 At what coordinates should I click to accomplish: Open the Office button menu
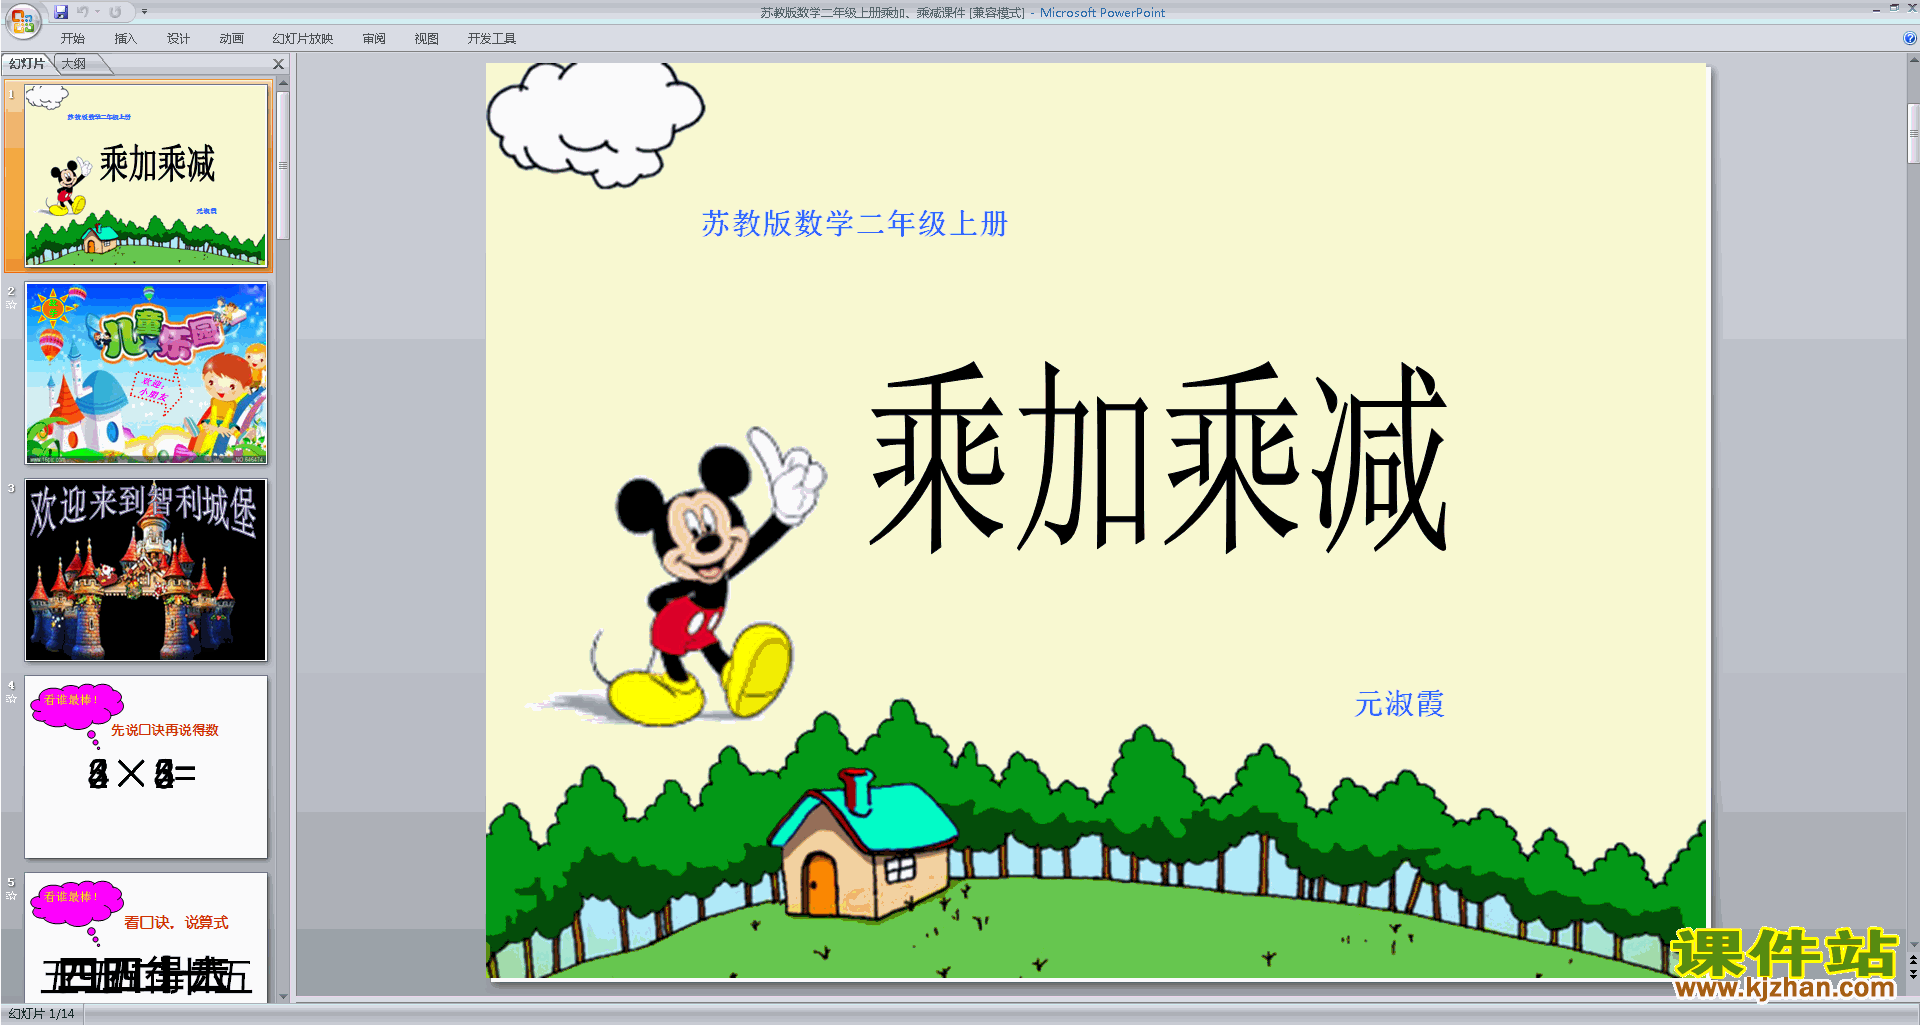pos(22,20)
